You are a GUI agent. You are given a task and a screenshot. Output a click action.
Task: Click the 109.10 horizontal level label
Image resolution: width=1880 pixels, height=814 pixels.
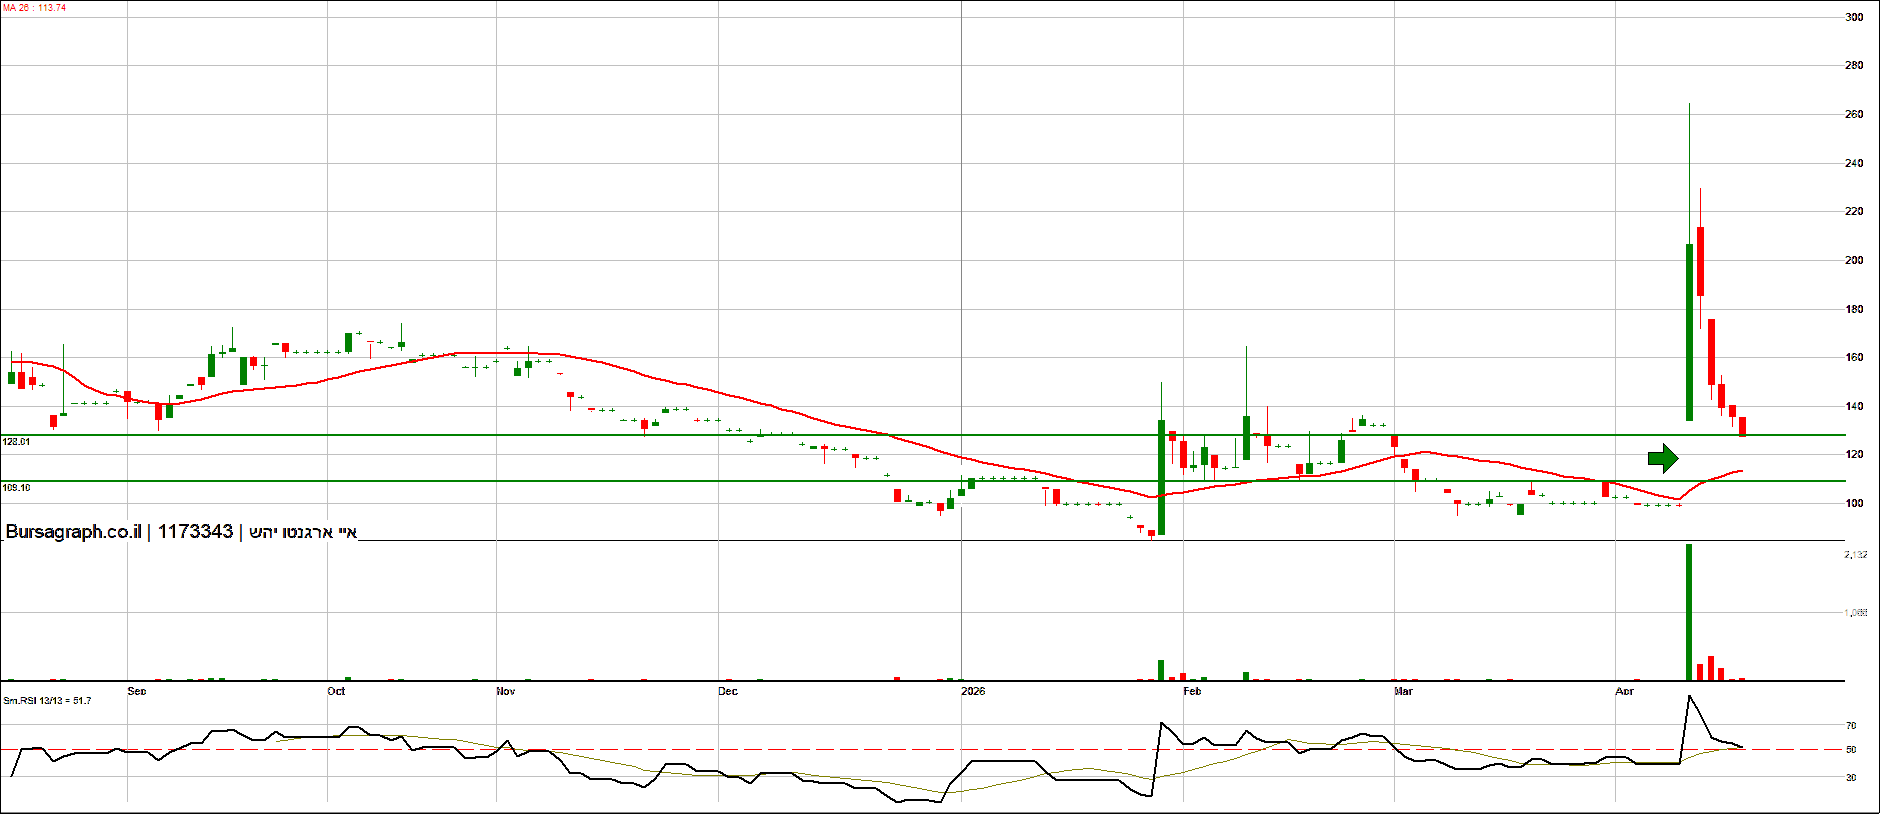pos(16,488)
